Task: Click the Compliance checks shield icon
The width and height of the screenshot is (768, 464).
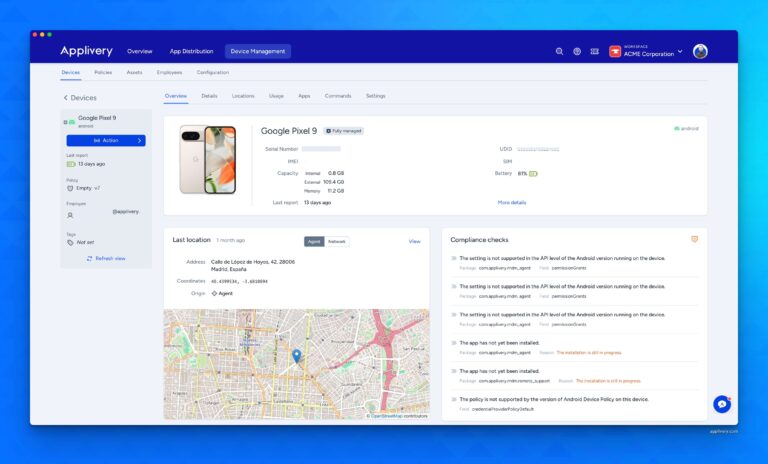Action: tap(694, 239)
